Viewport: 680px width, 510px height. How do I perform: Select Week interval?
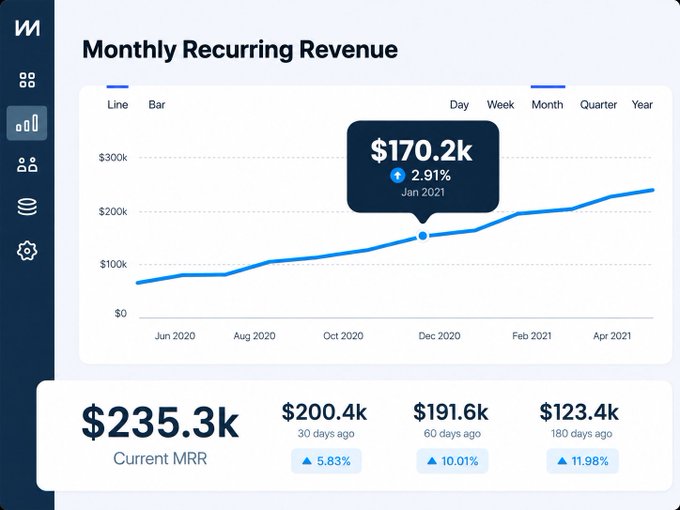(500, 105)
